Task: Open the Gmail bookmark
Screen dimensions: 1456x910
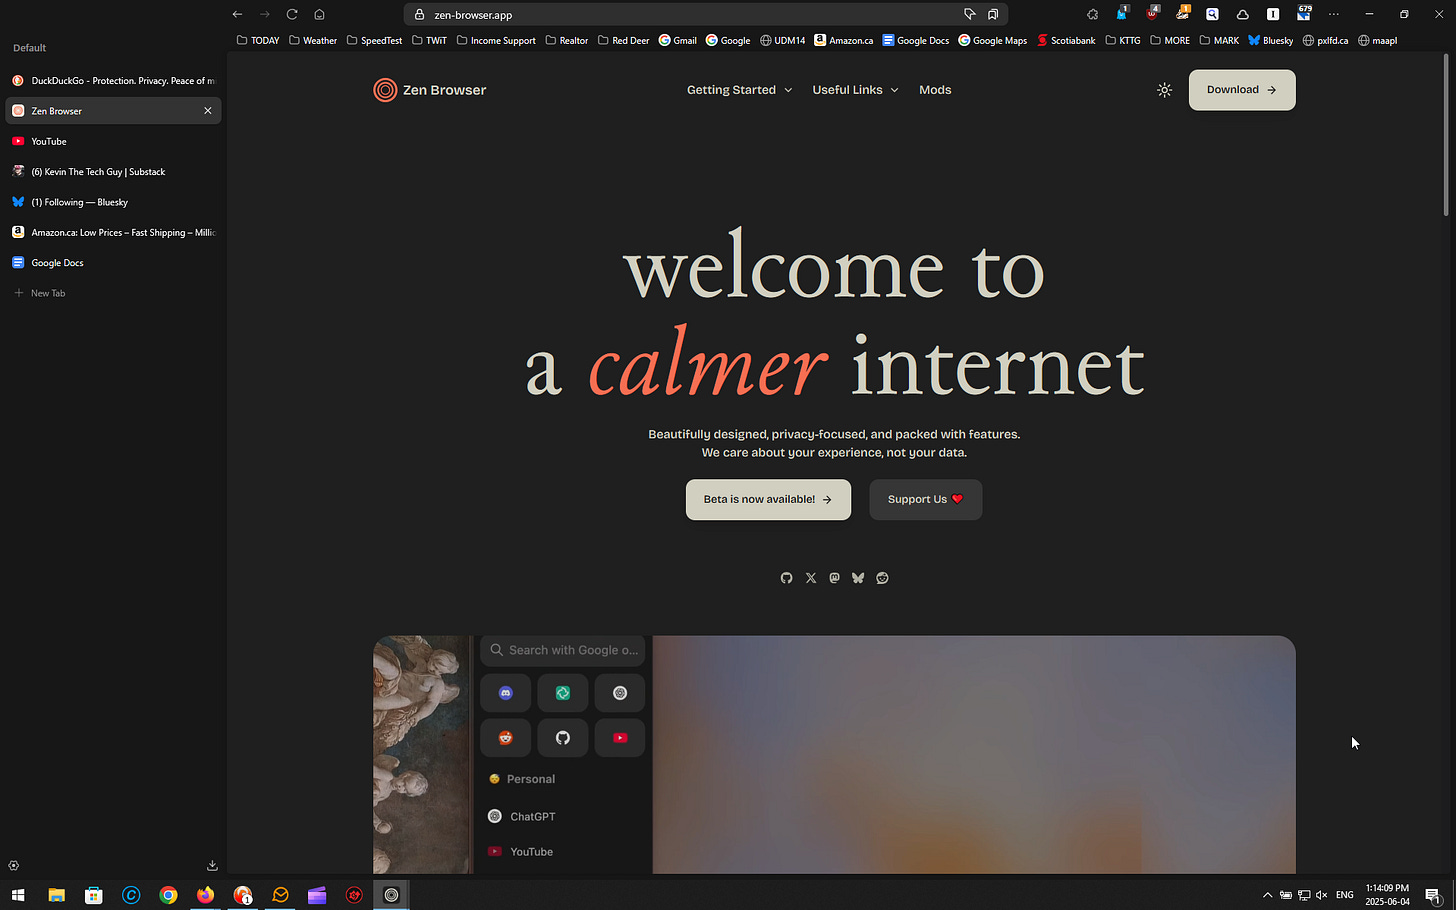Action: tap(677, 41)
